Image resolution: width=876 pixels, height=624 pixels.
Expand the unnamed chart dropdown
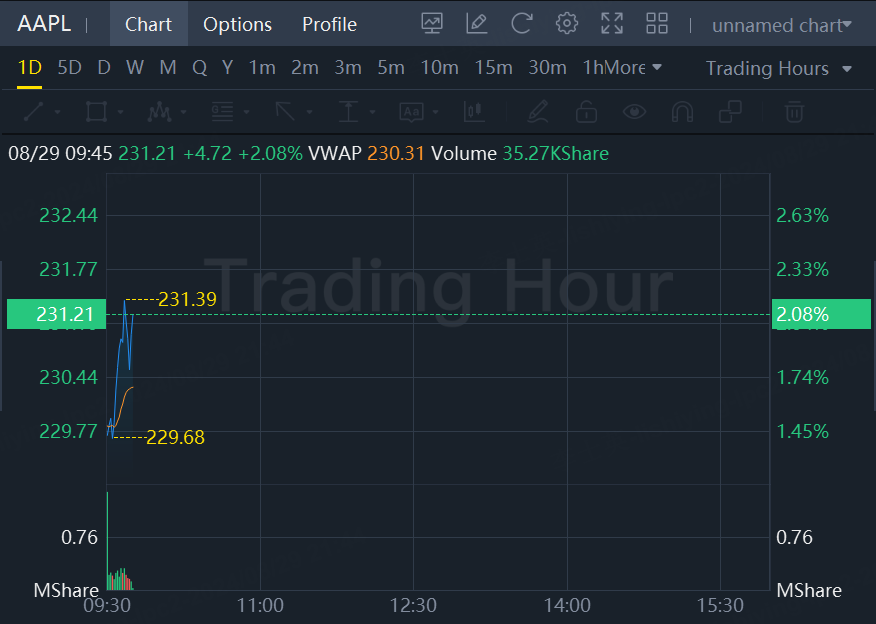(781, 25)
